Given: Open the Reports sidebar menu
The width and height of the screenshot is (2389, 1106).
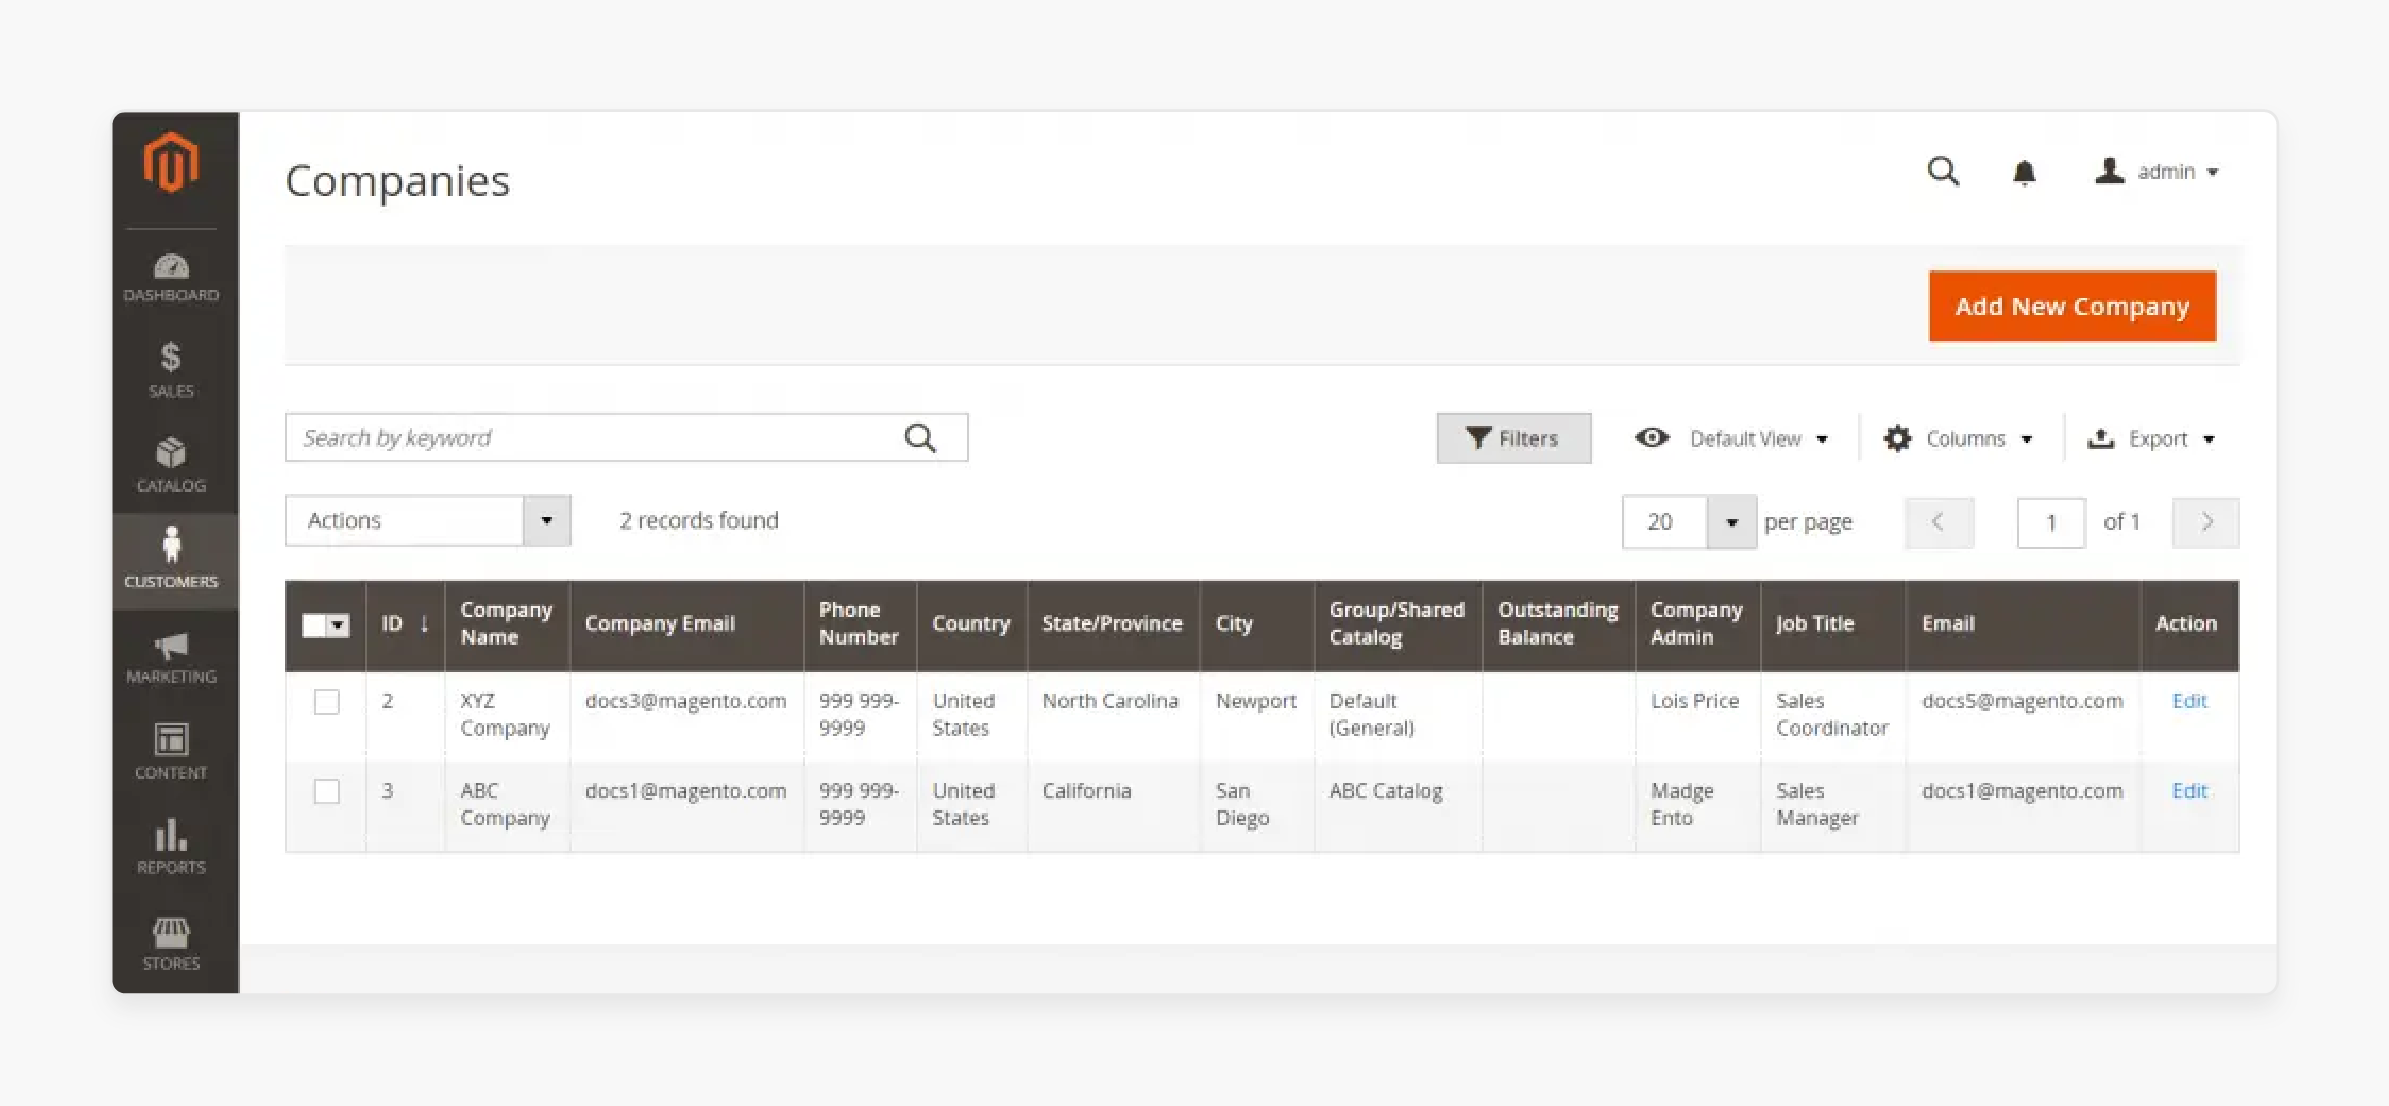Looking at the screenshot, I should point(171,847).
